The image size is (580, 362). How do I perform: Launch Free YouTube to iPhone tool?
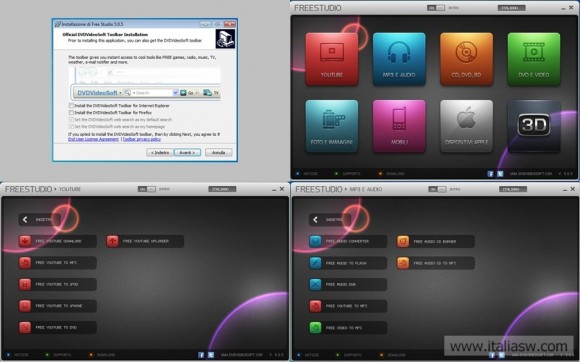(x=58, y=306)
